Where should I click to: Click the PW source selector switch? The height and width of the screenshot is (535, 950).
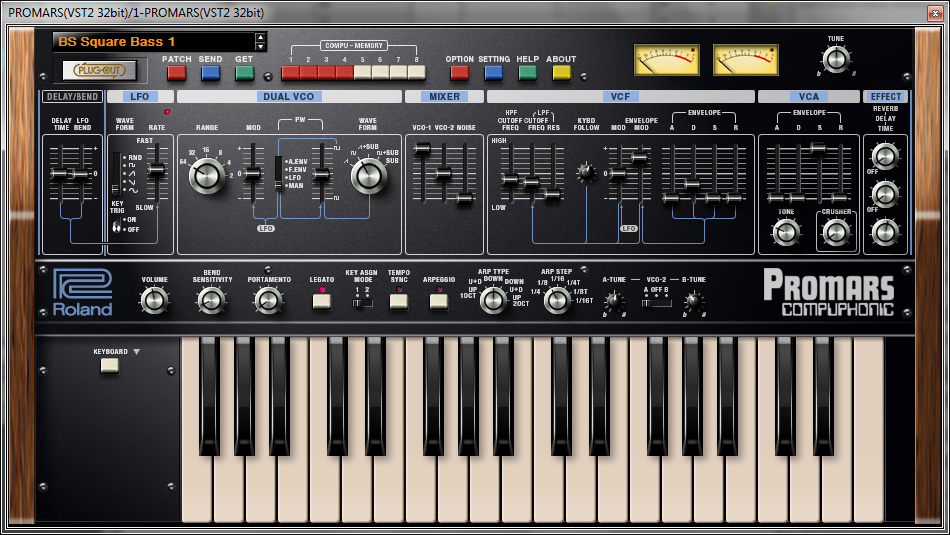(x=278, y=173)
